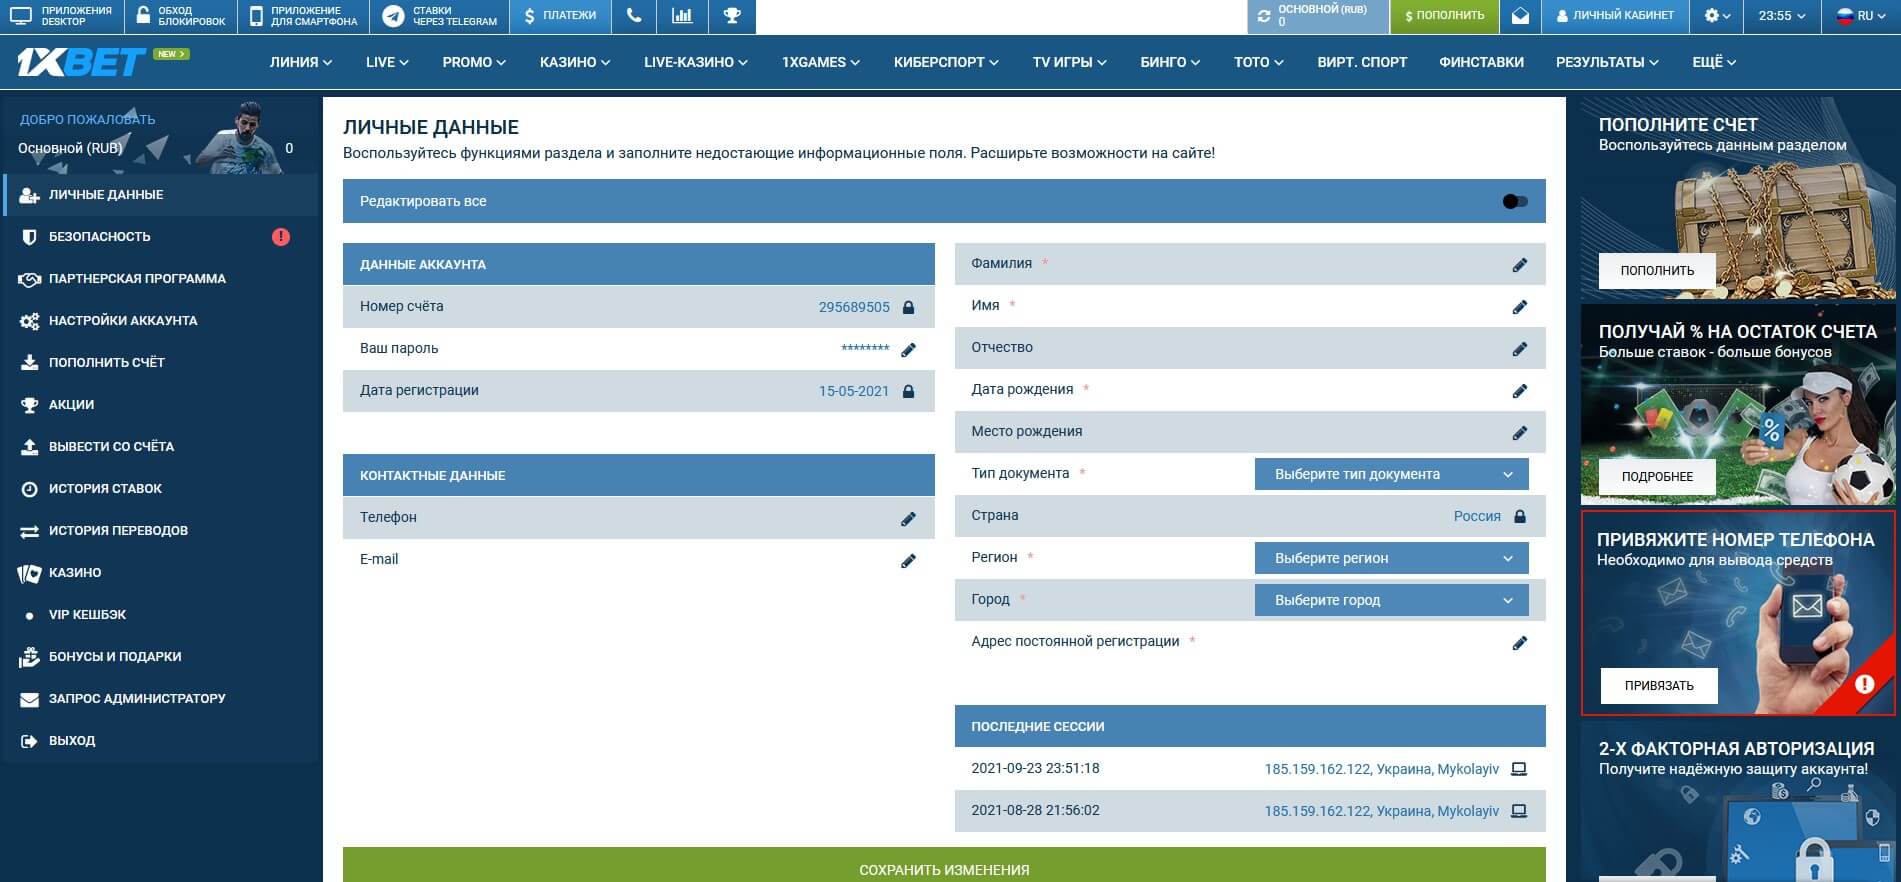This screenshot has height=882, width=1901.
Task: Open the statistics bar chart icon
Action: click(x=682, y=16)
